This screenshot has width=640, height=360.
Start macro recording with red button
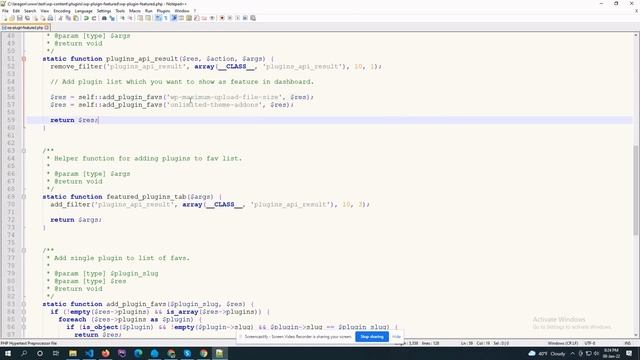click(x=222, y=18)
